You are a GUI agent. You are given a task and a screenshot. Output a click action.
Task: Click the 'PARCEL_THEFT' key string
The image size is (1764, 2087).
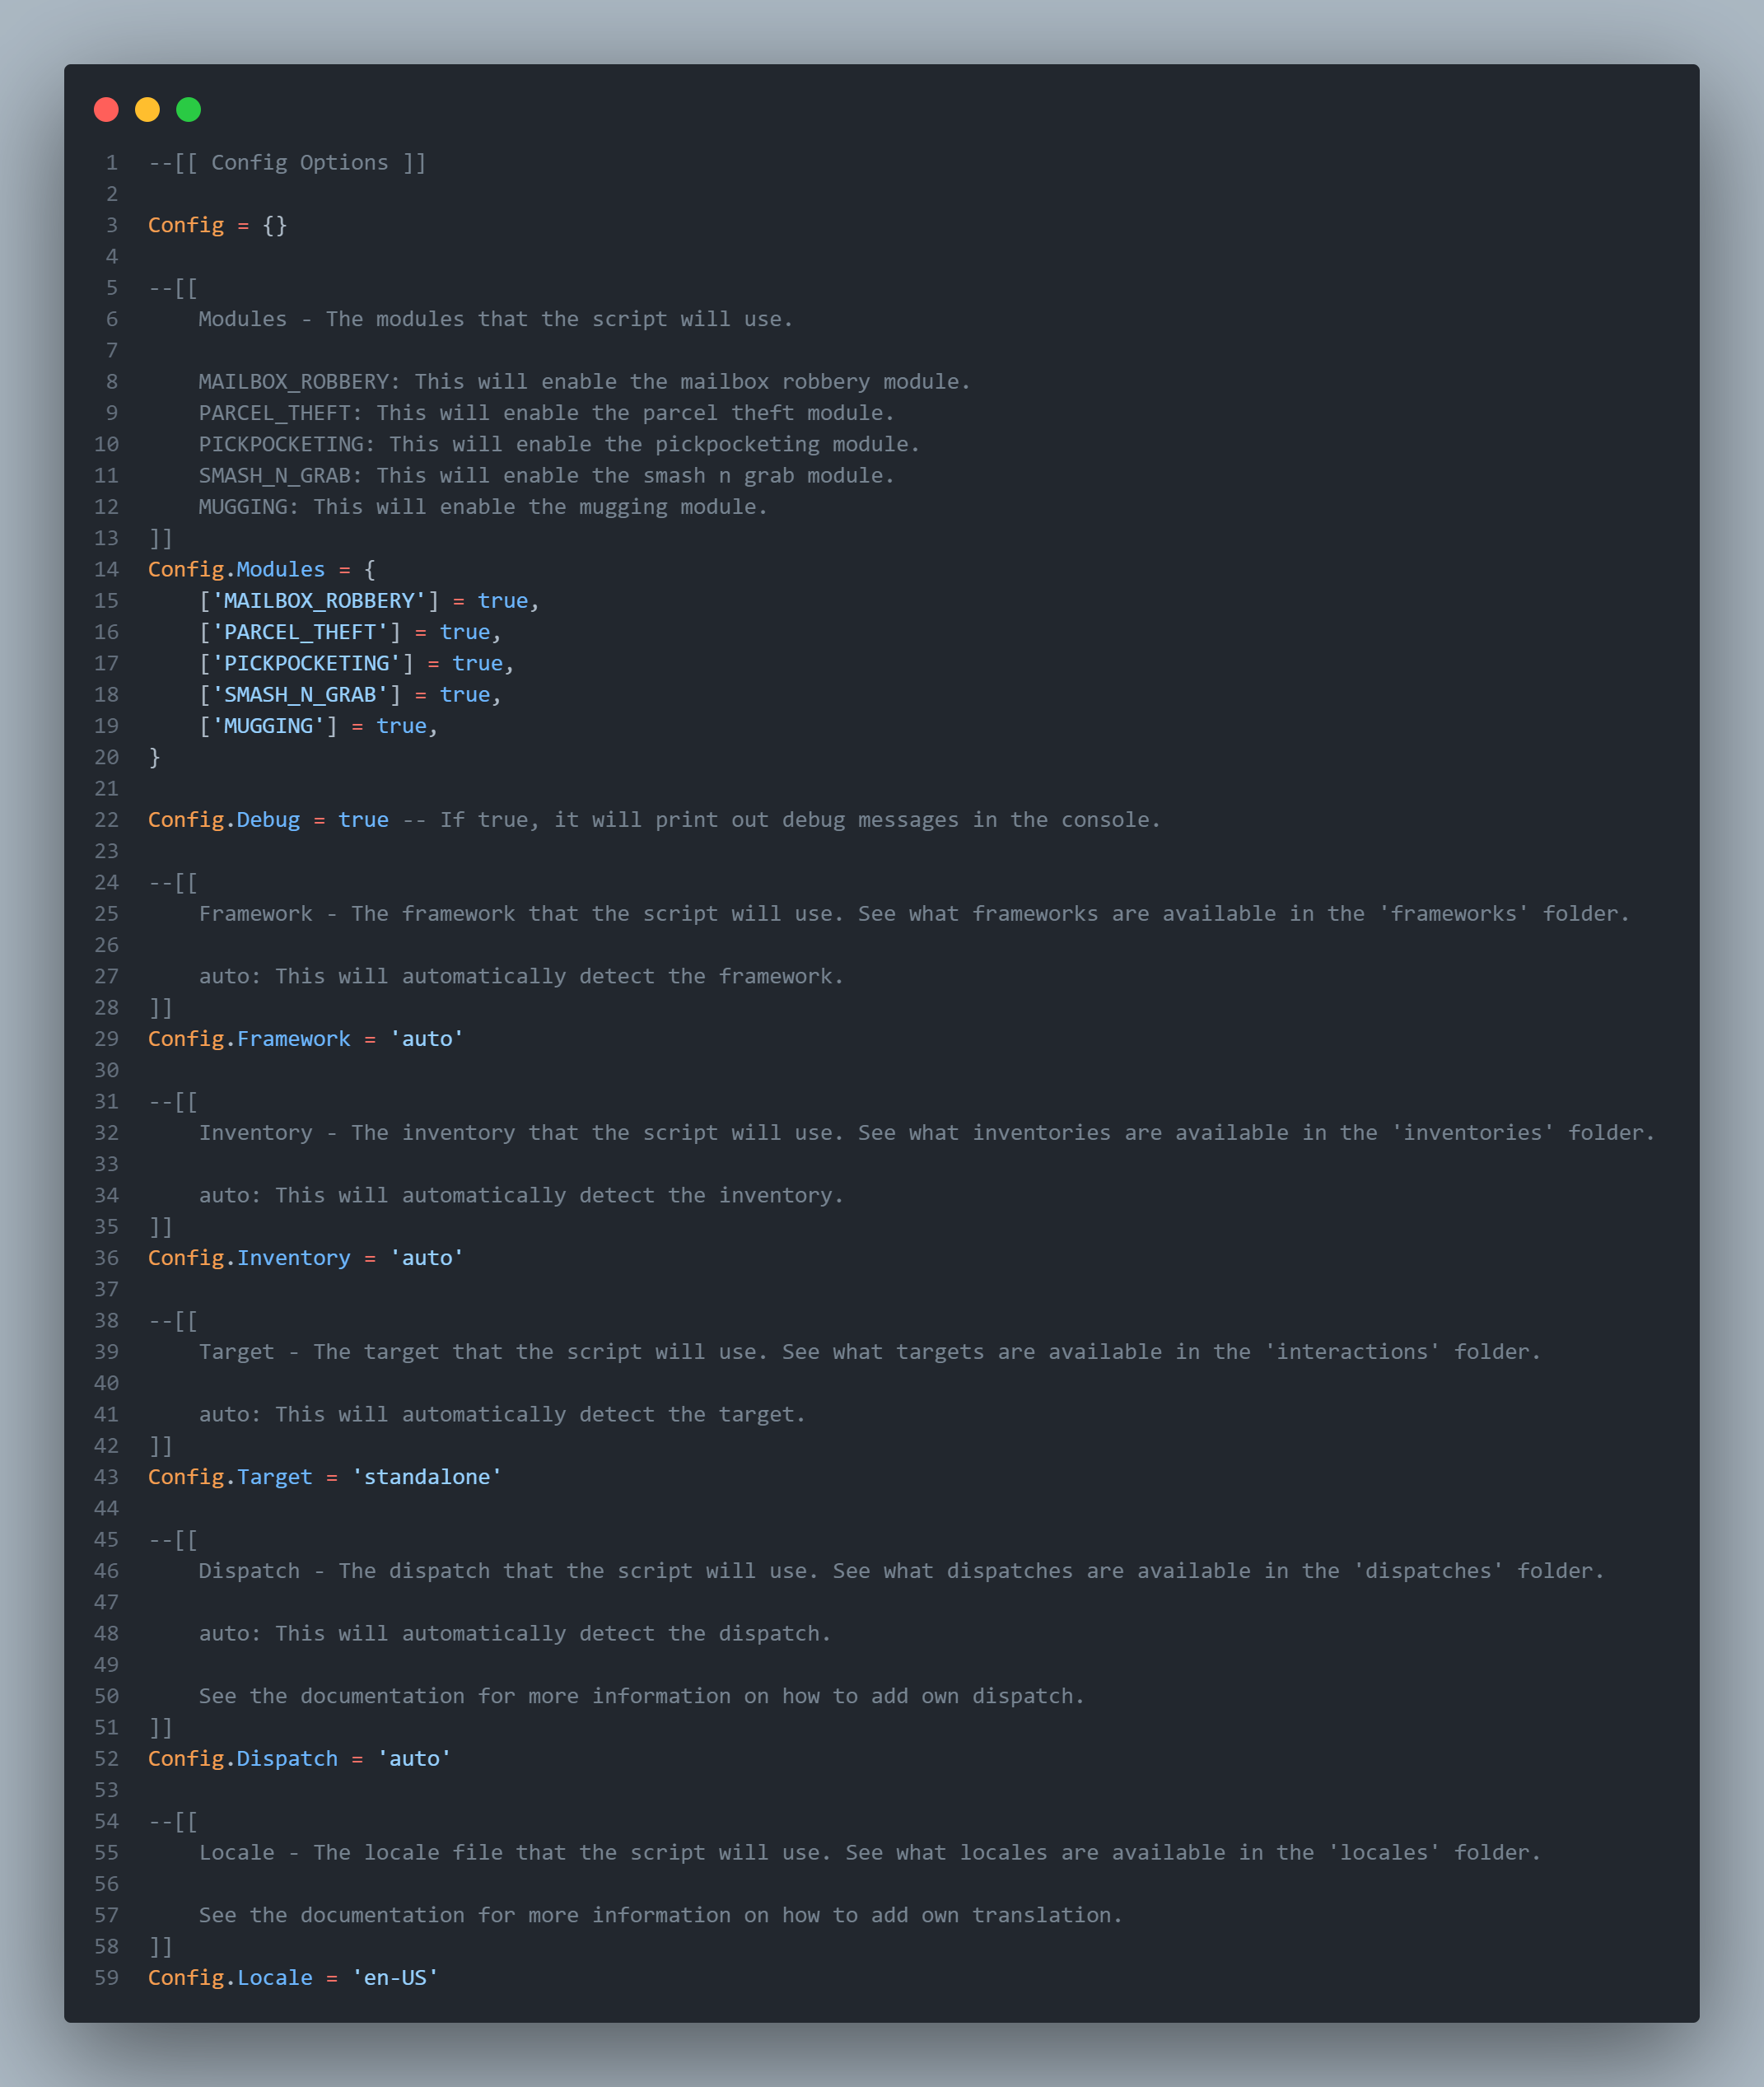(300, 631)
